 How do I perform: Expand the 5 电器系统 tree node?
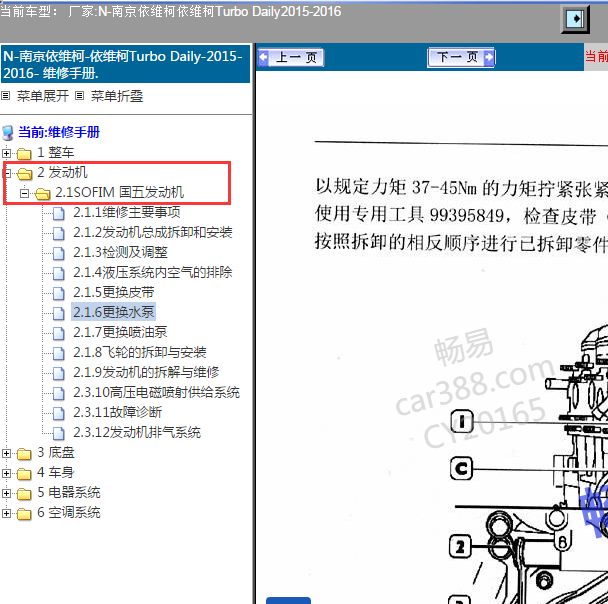coord(6,493)
